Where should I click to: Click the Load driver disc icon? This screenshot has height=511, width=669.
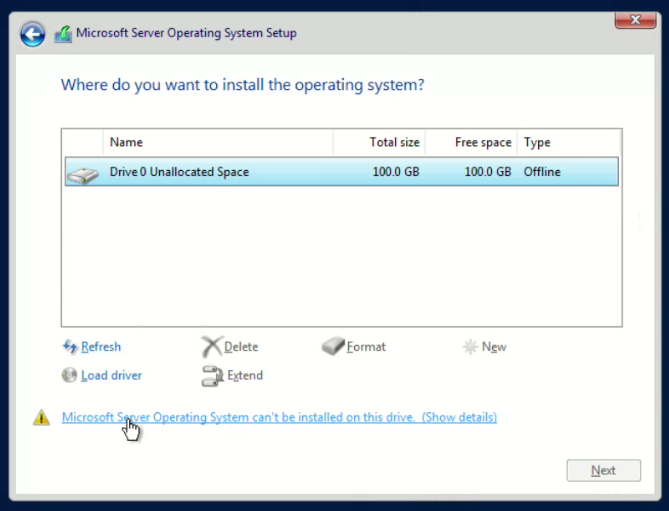(70, 375)
